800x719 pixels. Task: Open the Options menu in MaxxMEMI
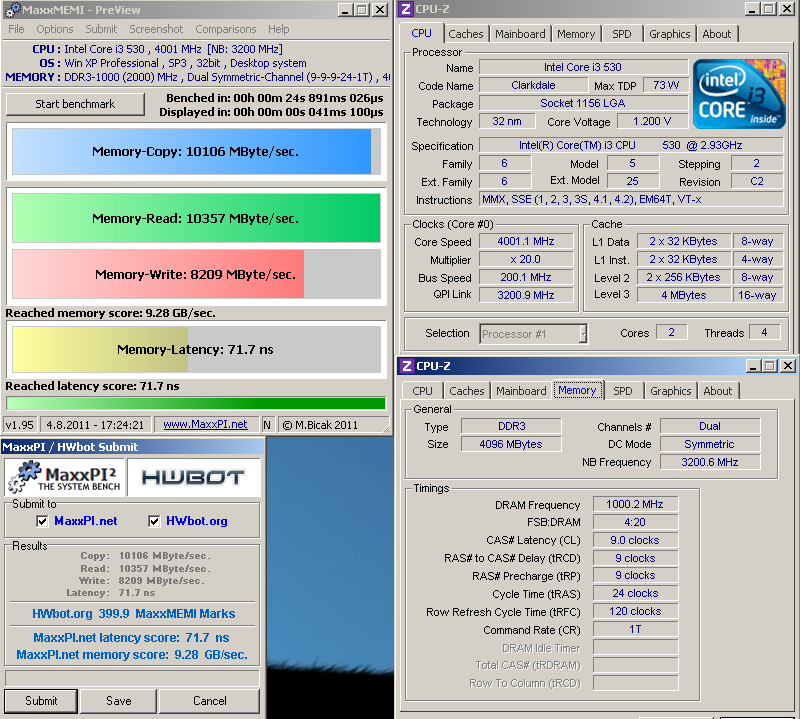pos(55,29)
